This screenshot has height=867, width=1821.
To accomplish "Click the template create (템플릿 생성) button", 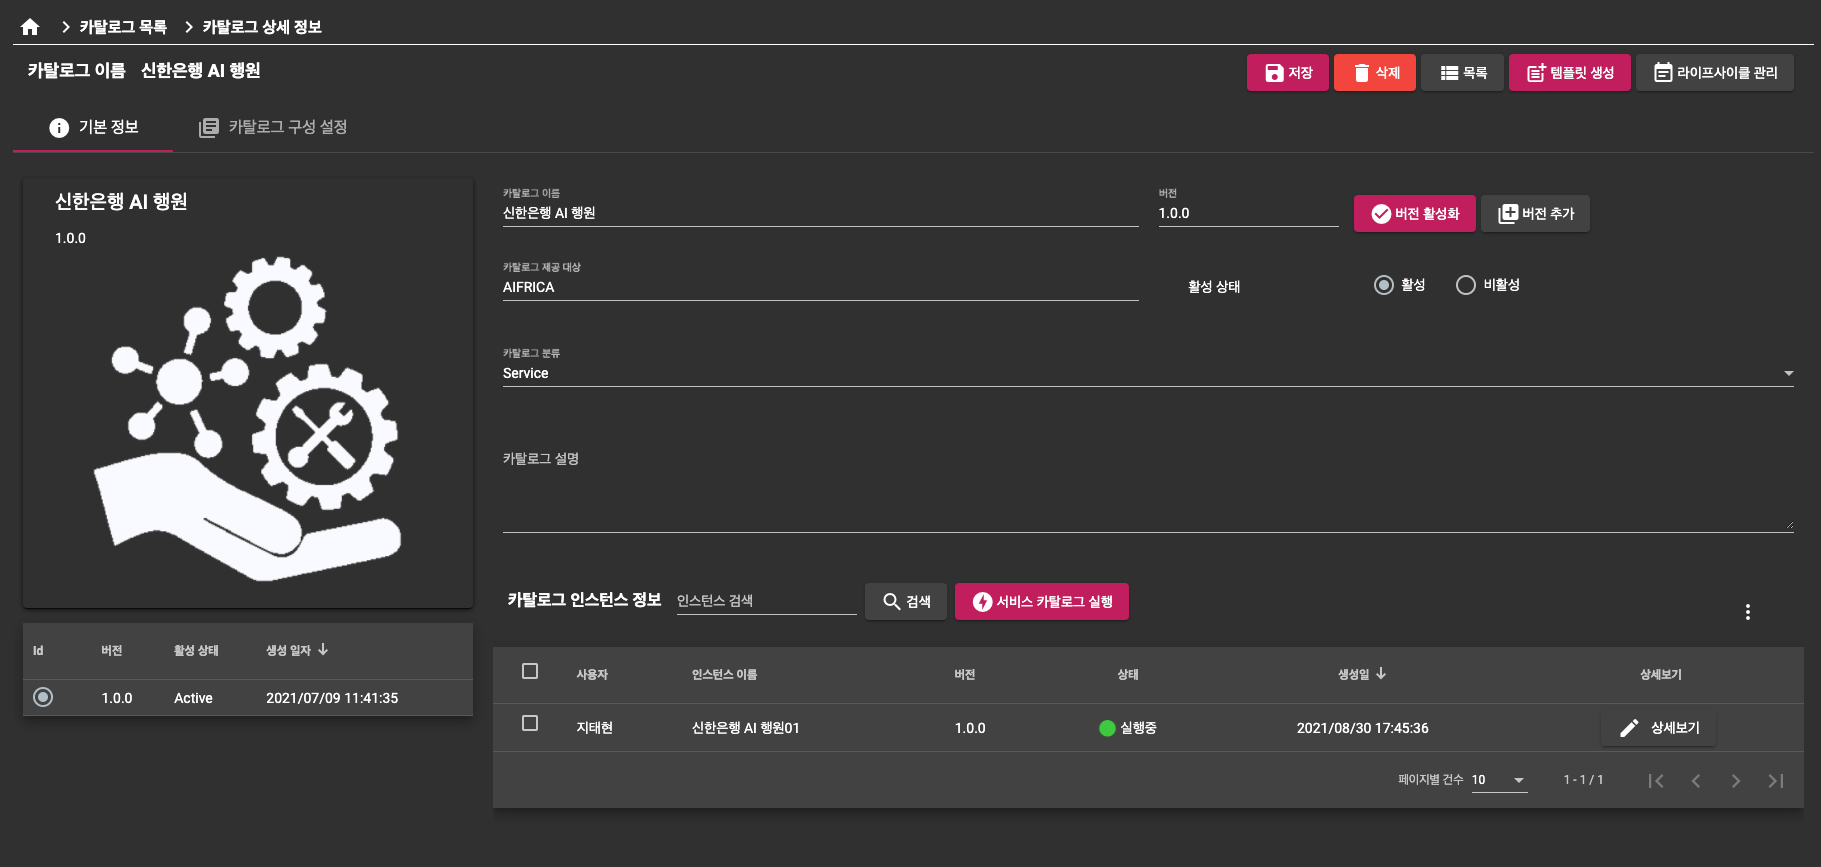I will pos(1569,73).
